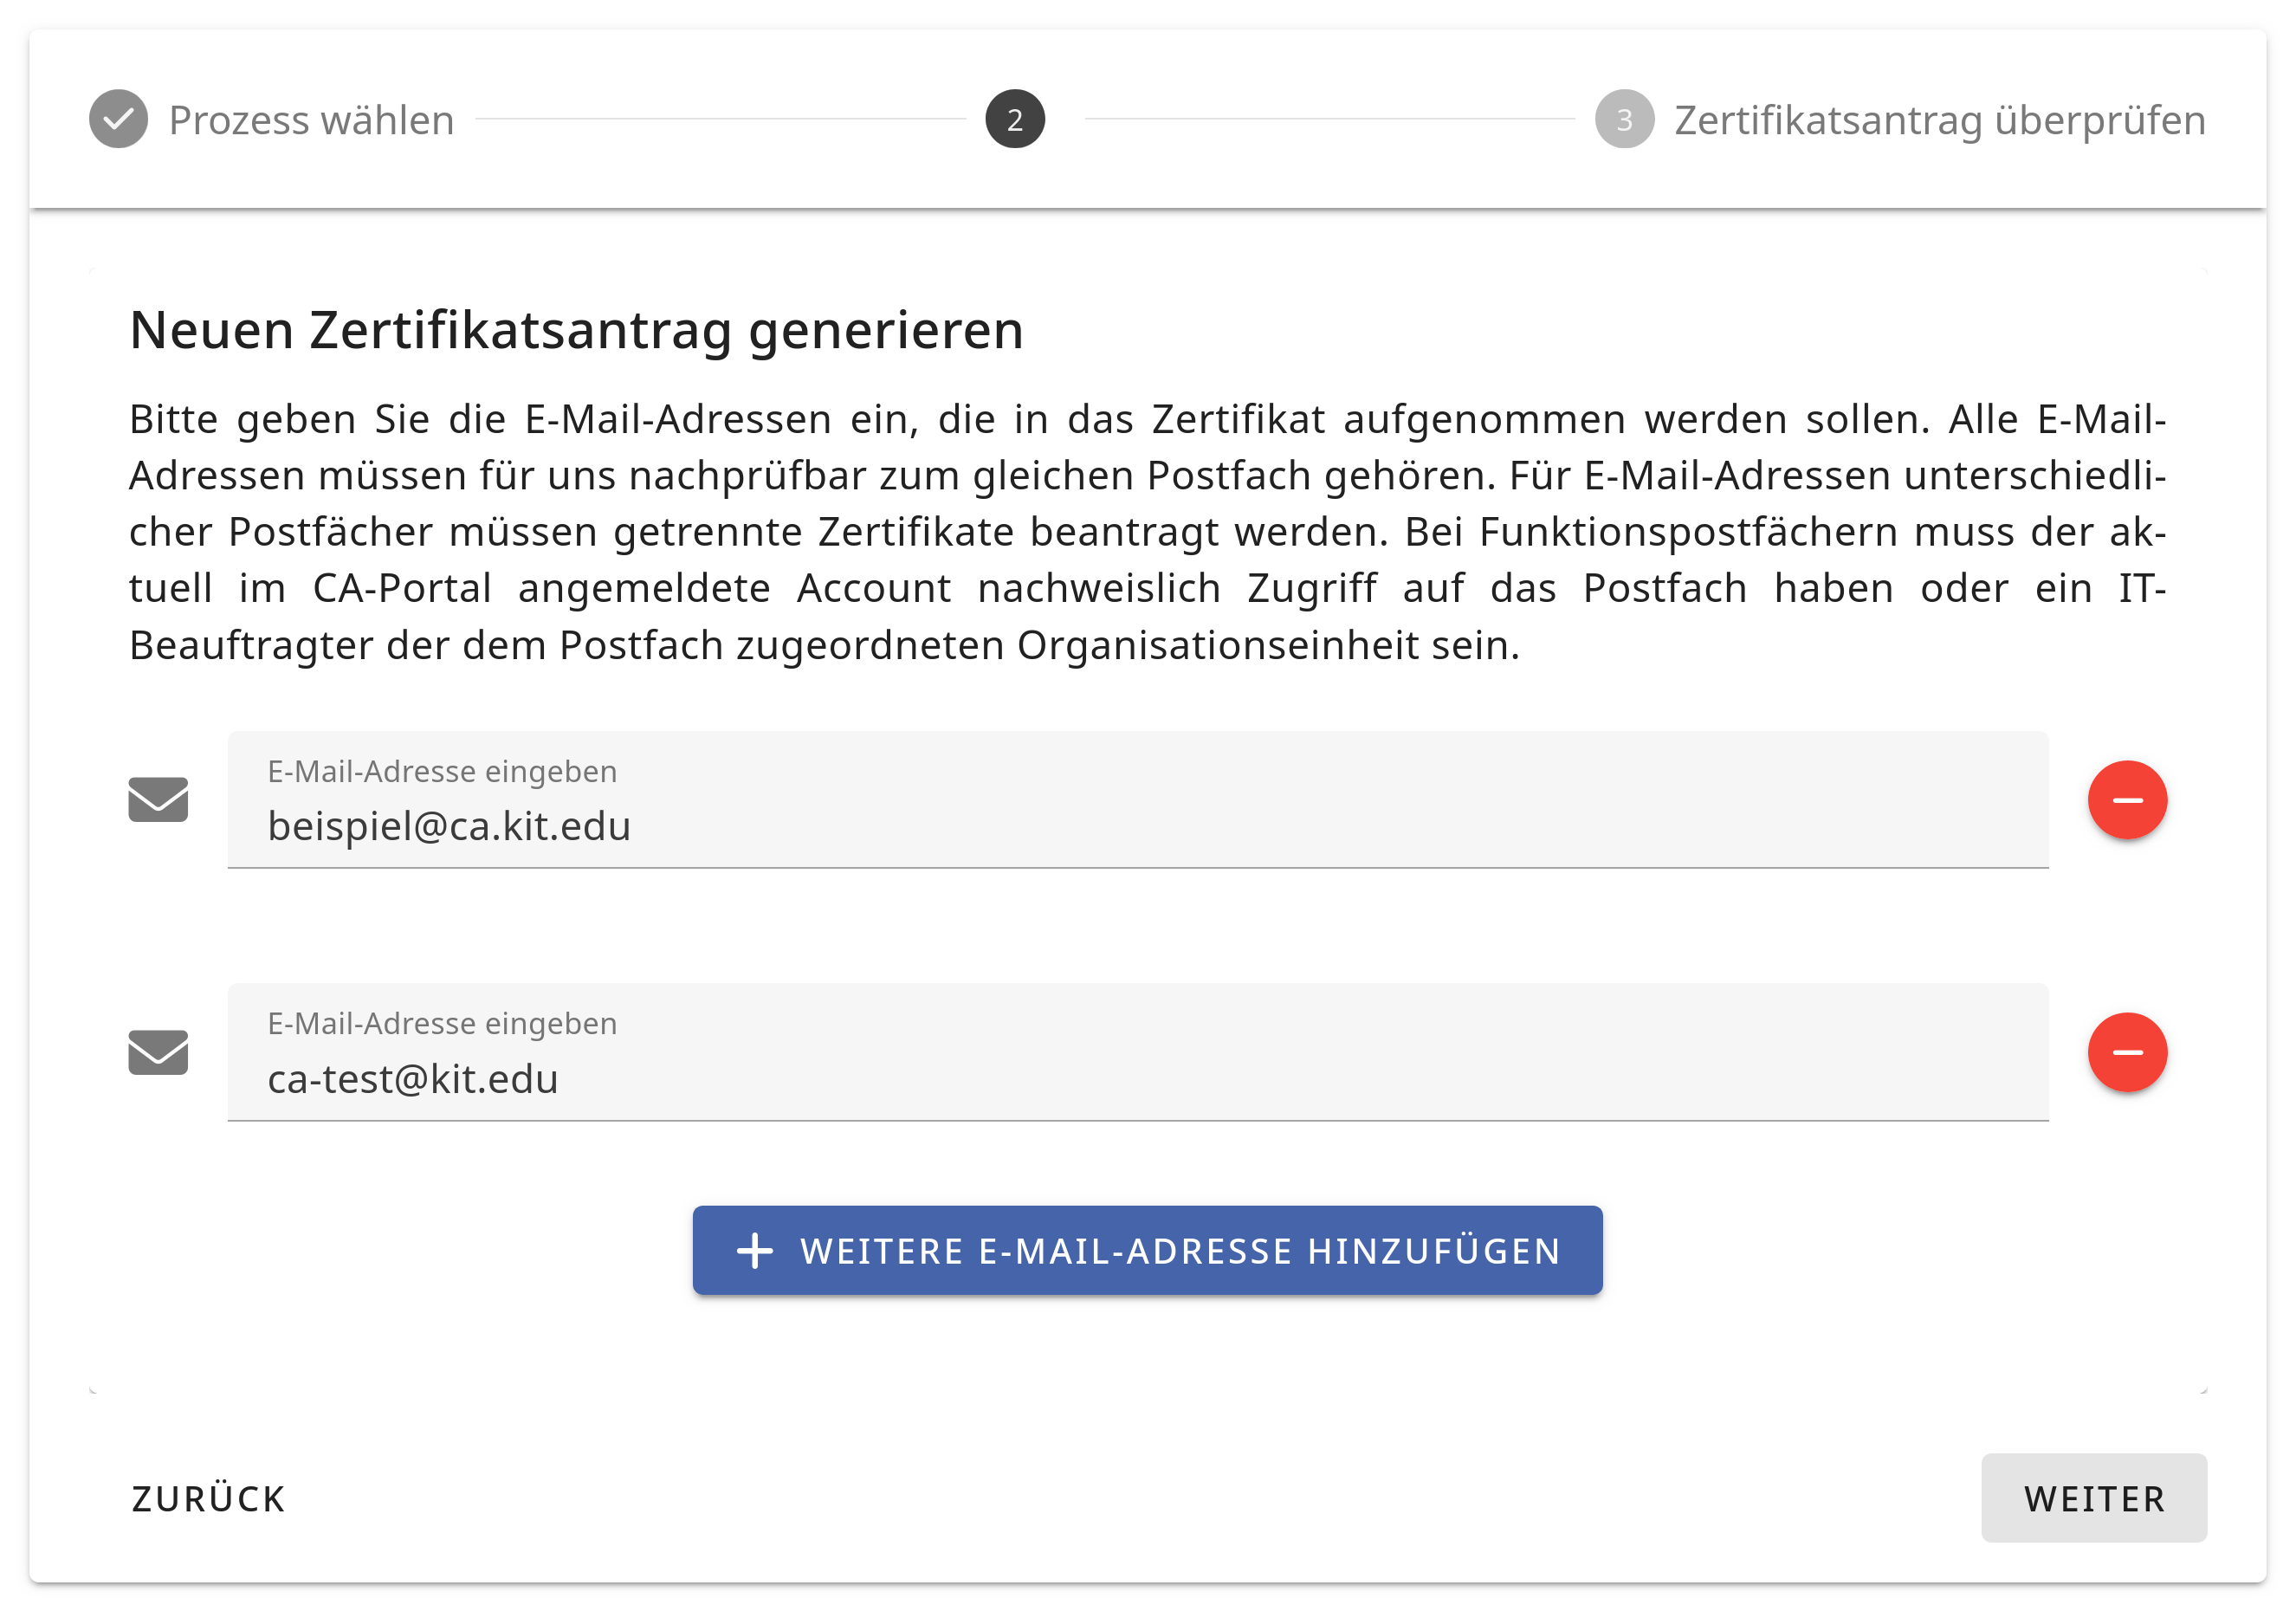2296x1611 pixels.
Task: Click the instruction paragraph starting "Bitte geben Sie"
Action: tap(1147, 531)
